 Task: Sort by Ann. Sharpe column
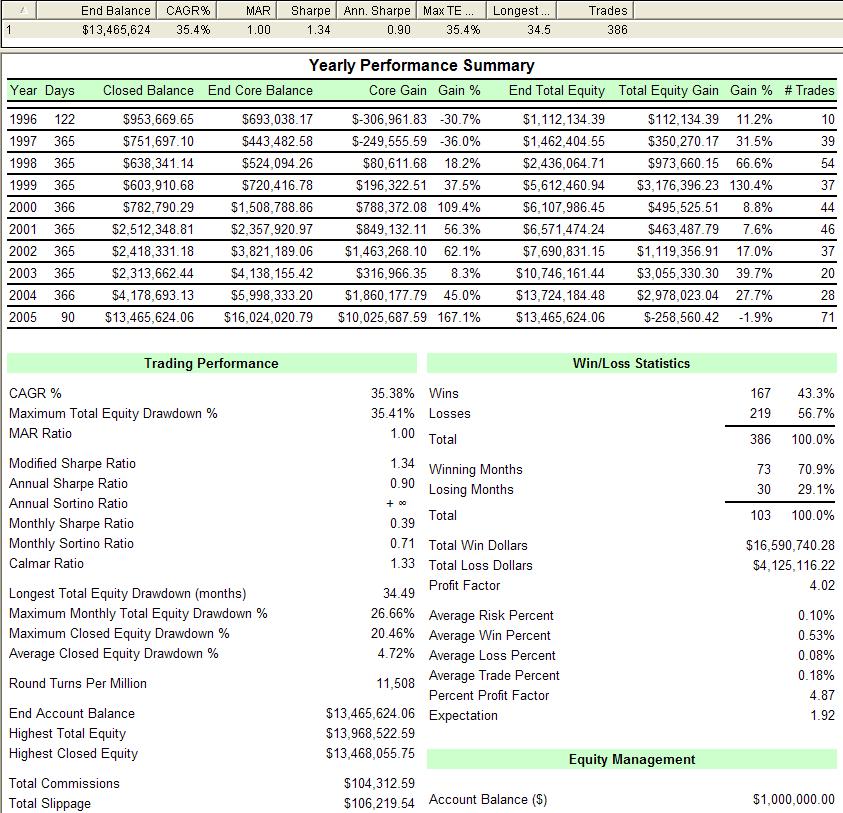point(377,10)
